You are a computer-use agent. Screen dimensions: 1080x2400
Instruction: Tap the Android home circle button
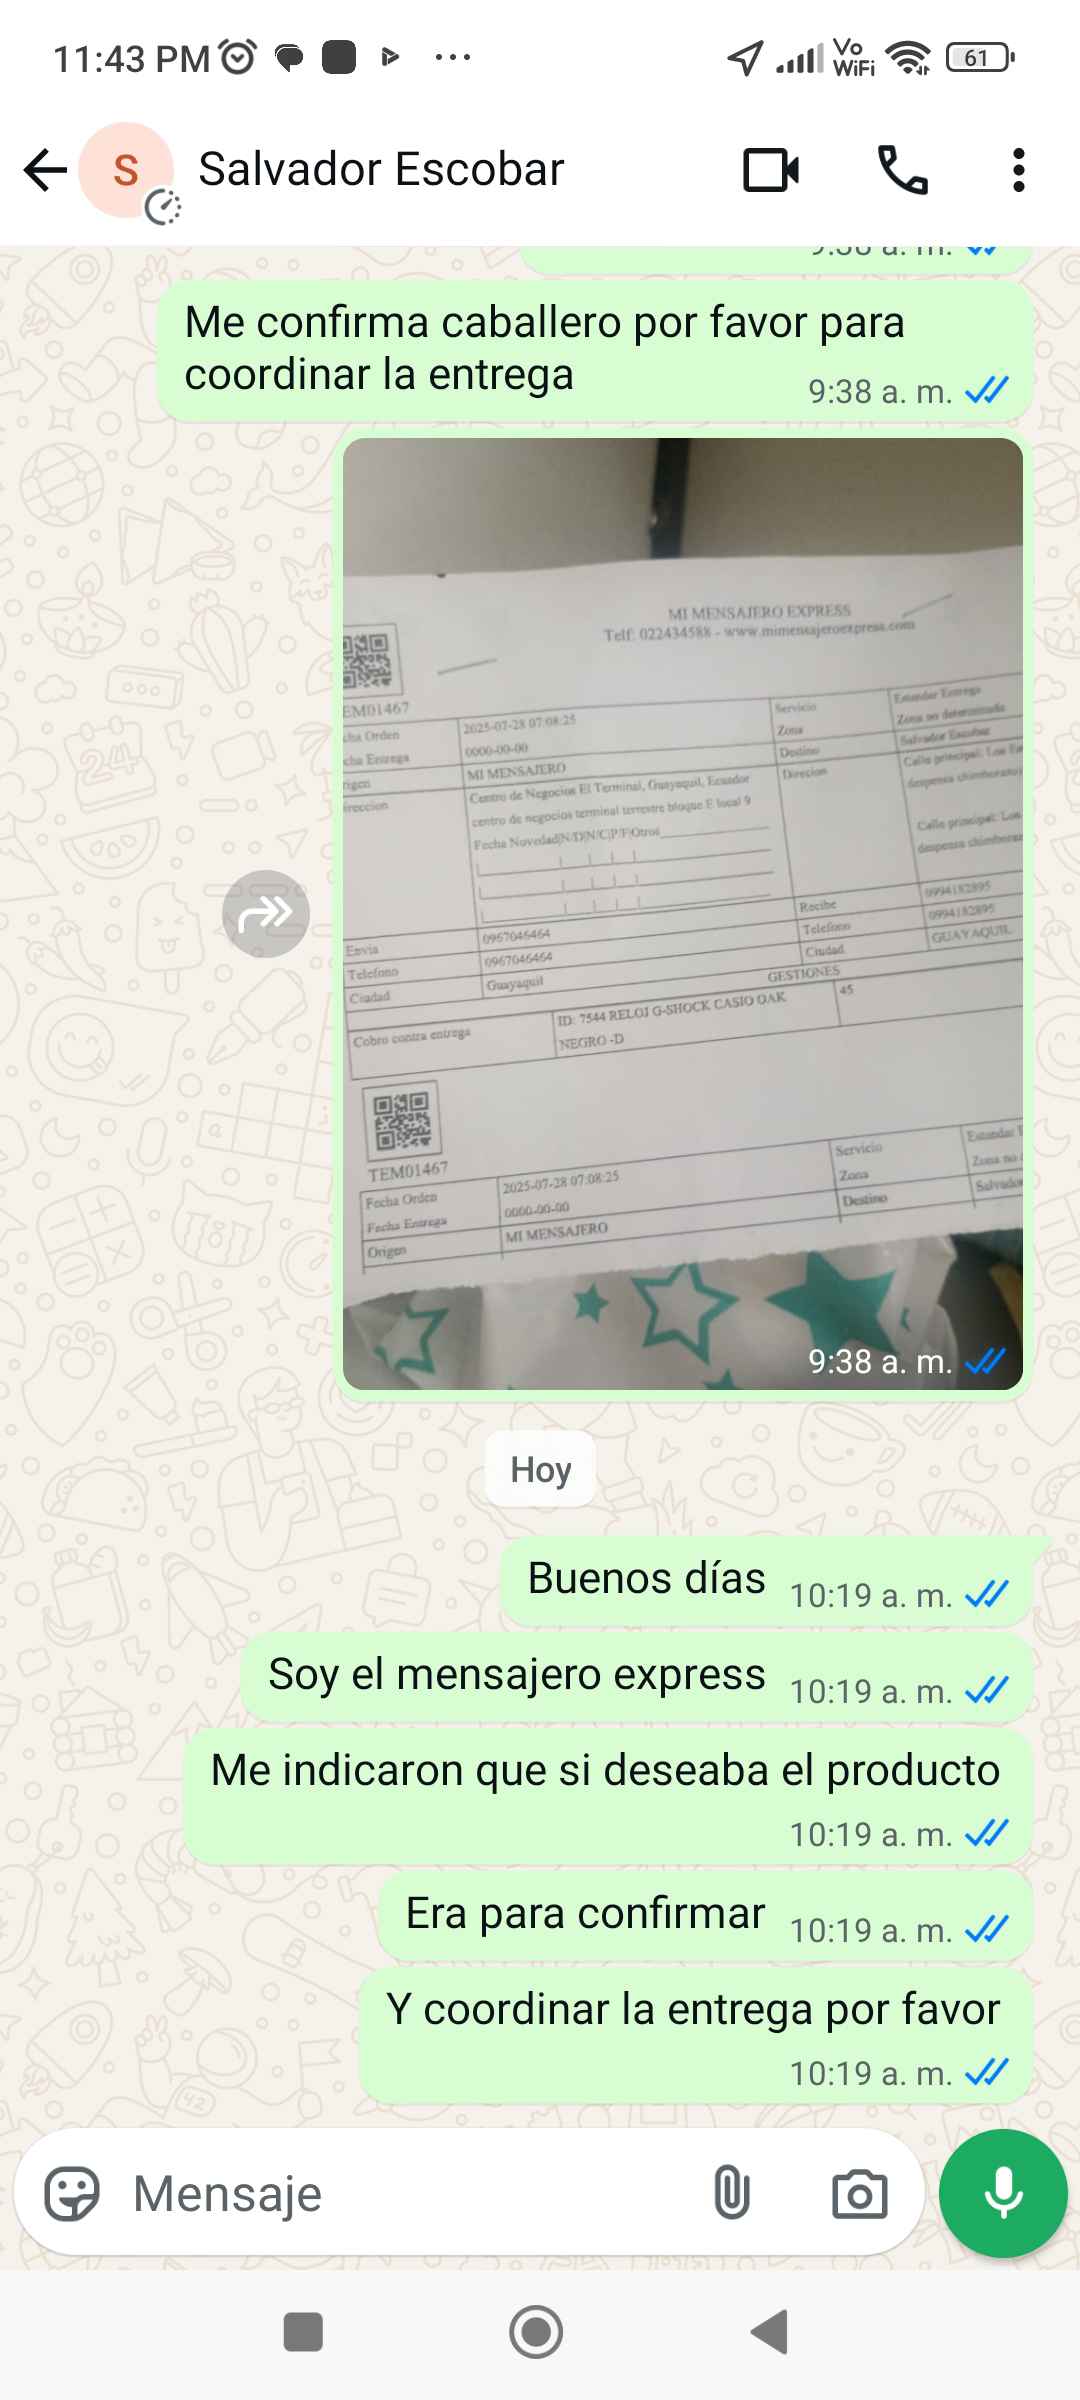(536, 2332)
